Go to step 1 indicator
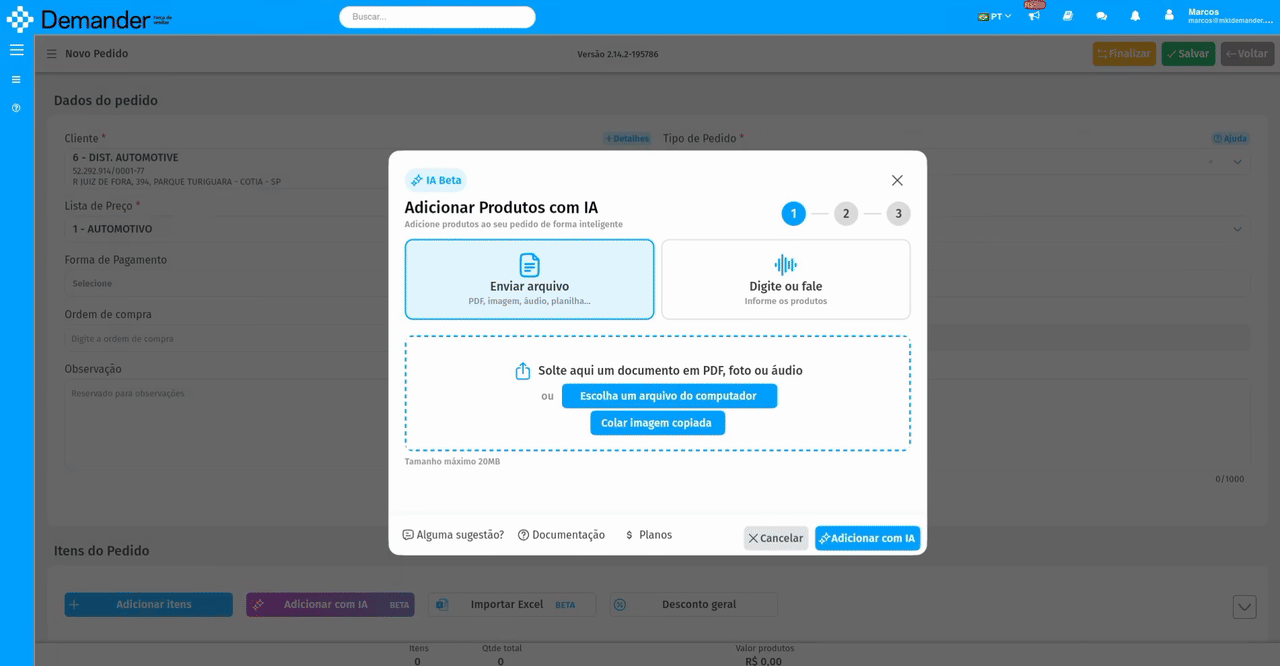 pos(793,213)
